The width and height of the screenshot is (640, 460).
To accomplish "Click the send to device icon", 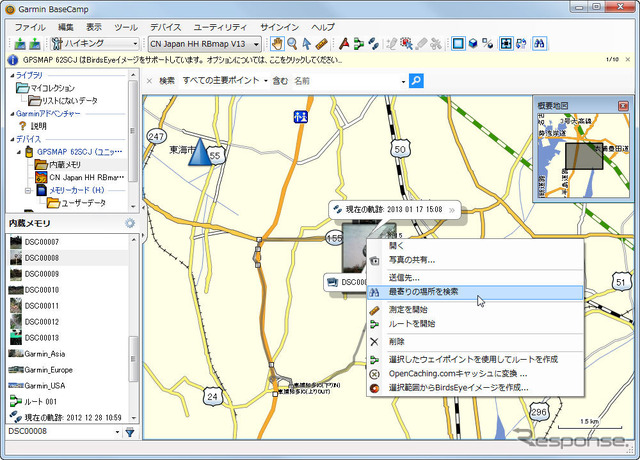I will pyautogui.click(x=20, y=43).
